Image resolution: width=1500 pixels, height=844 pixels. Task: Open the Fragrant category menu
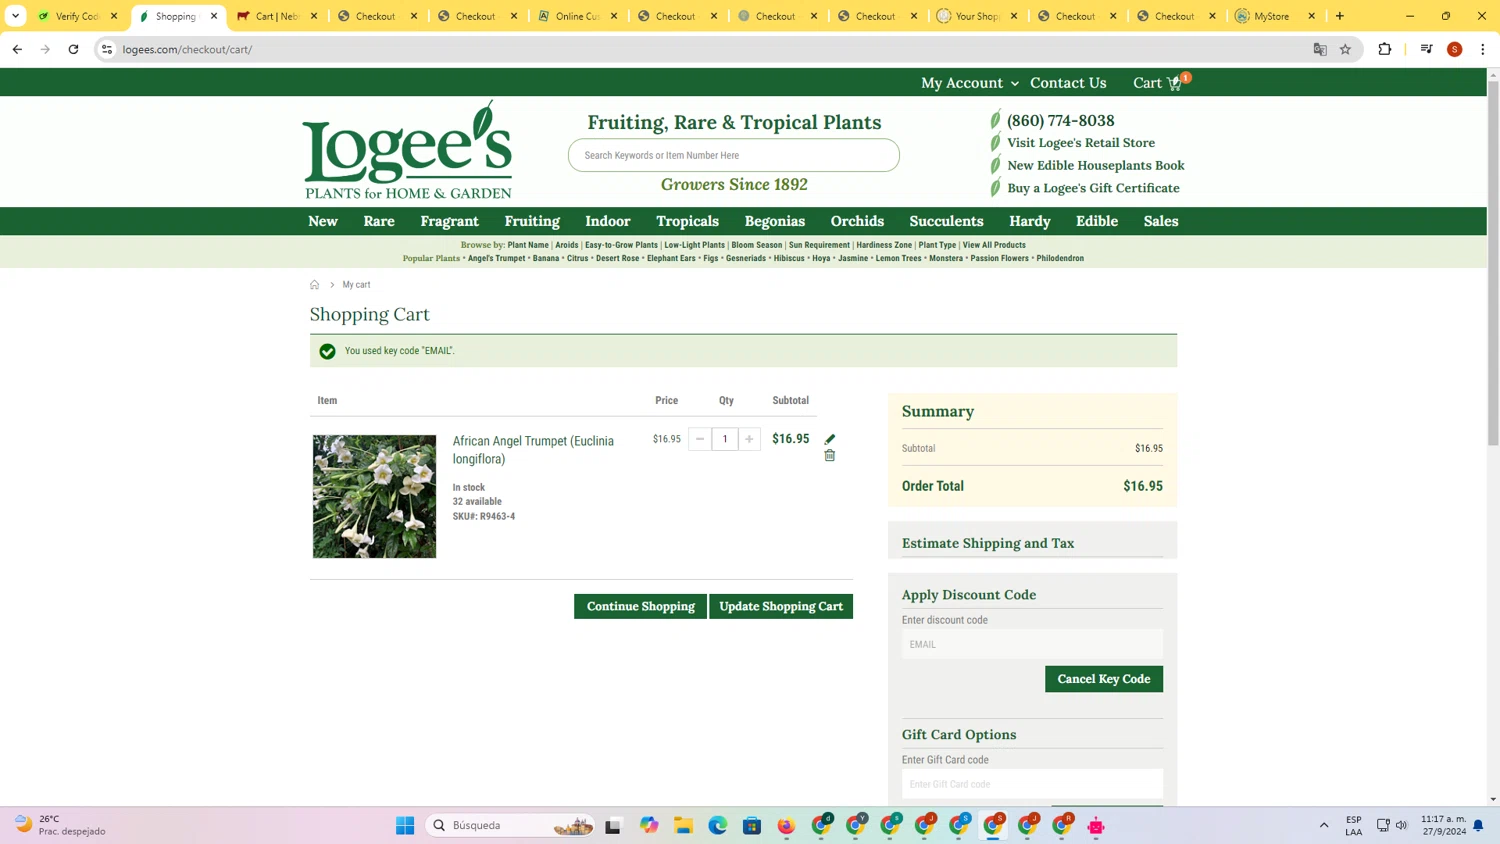click(449, 221)
